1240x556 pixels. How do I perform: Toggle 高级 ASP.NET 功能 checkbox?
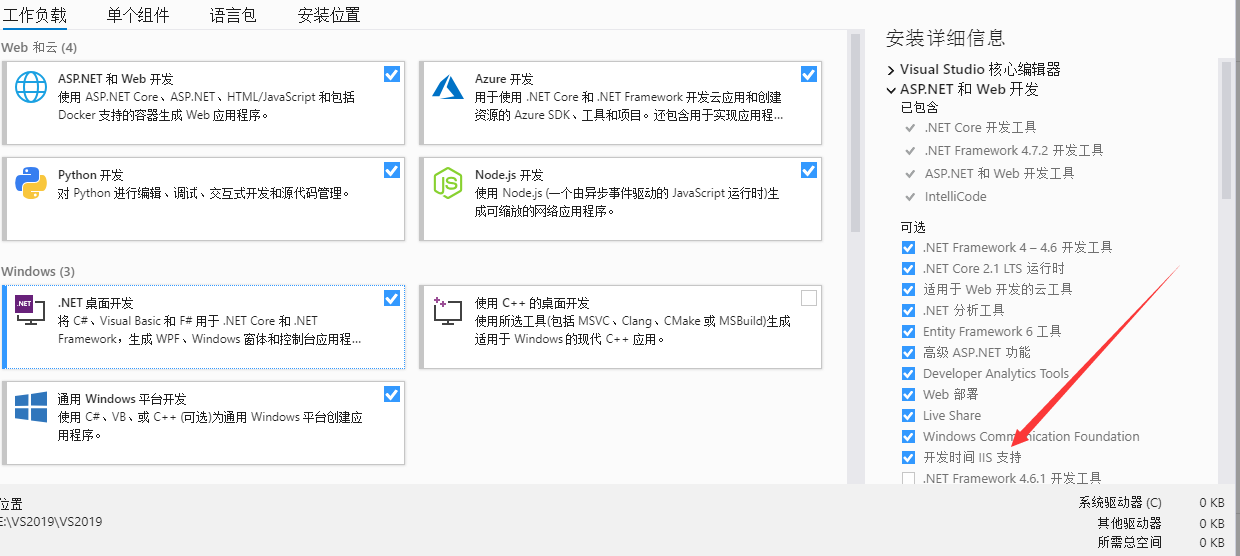[x=908, y=352]
